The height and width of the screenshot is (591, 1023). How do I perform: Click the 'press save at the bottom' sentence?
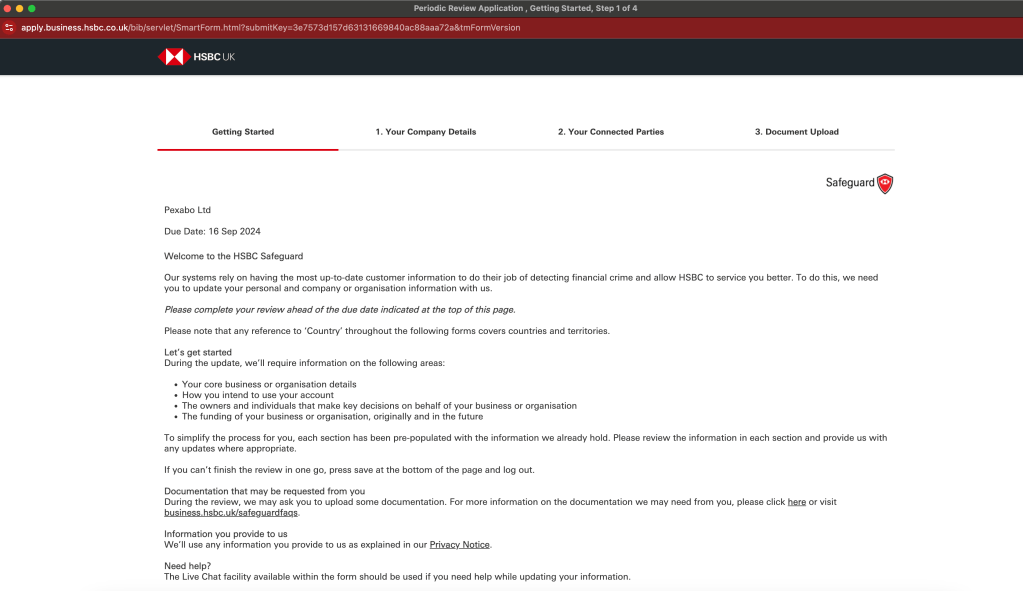(x=349, y=470)
